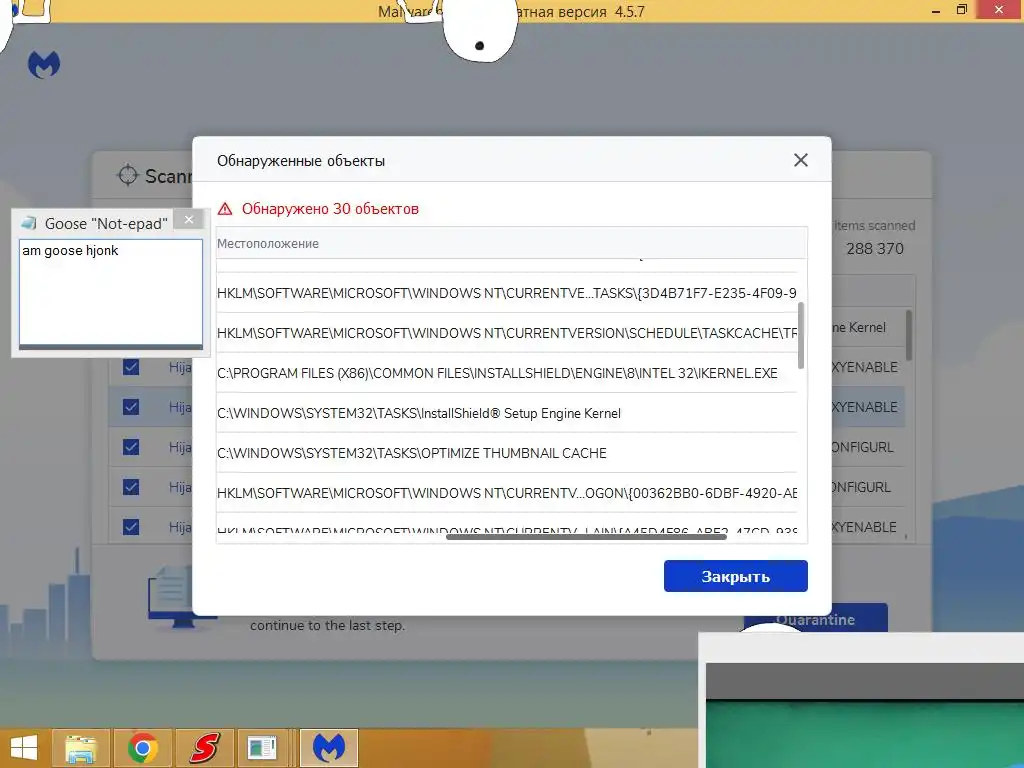Toggle the bottom Hija row checkbox (XYENABLE)
The image size is (1024, 768).
(131, 526)
